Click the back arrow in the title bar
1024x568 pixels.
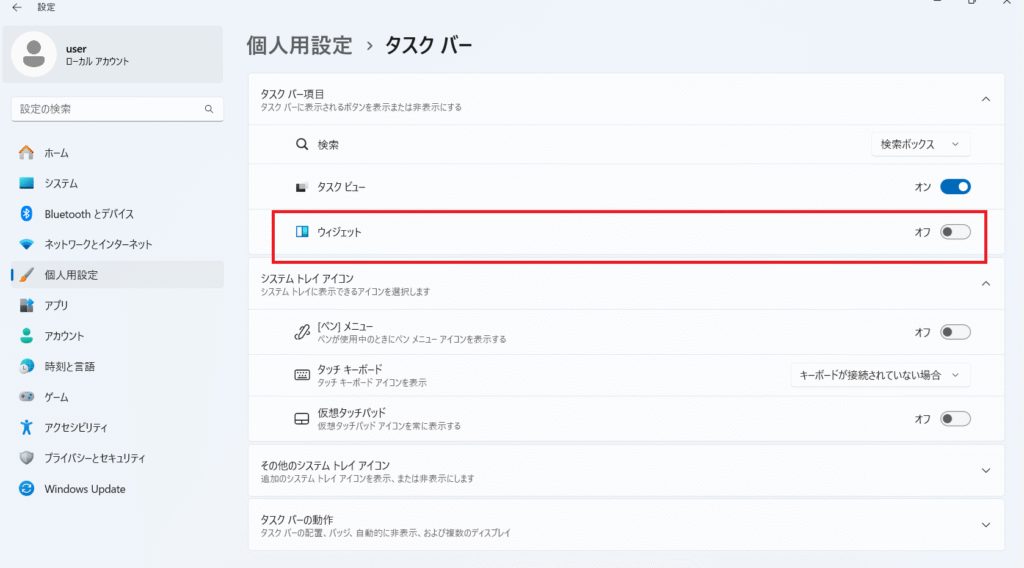point(16,7)
